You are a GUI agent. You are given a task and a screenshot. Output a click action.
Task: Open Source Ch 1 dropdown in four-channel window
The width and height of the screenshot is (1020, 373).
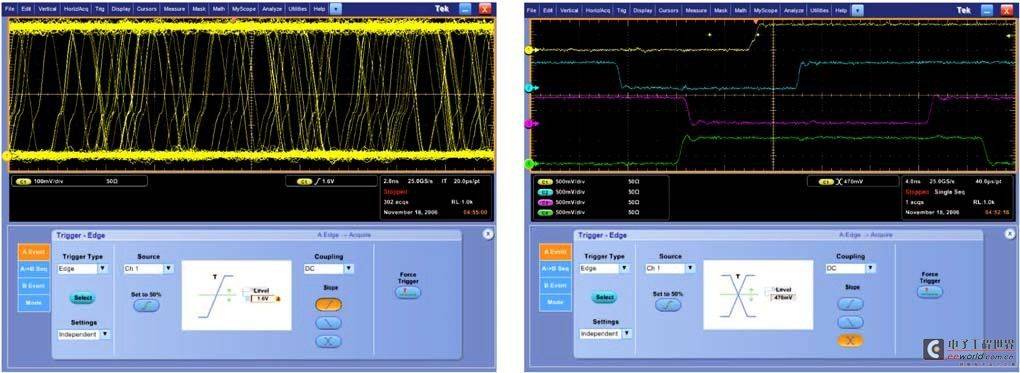click(690, 268)
